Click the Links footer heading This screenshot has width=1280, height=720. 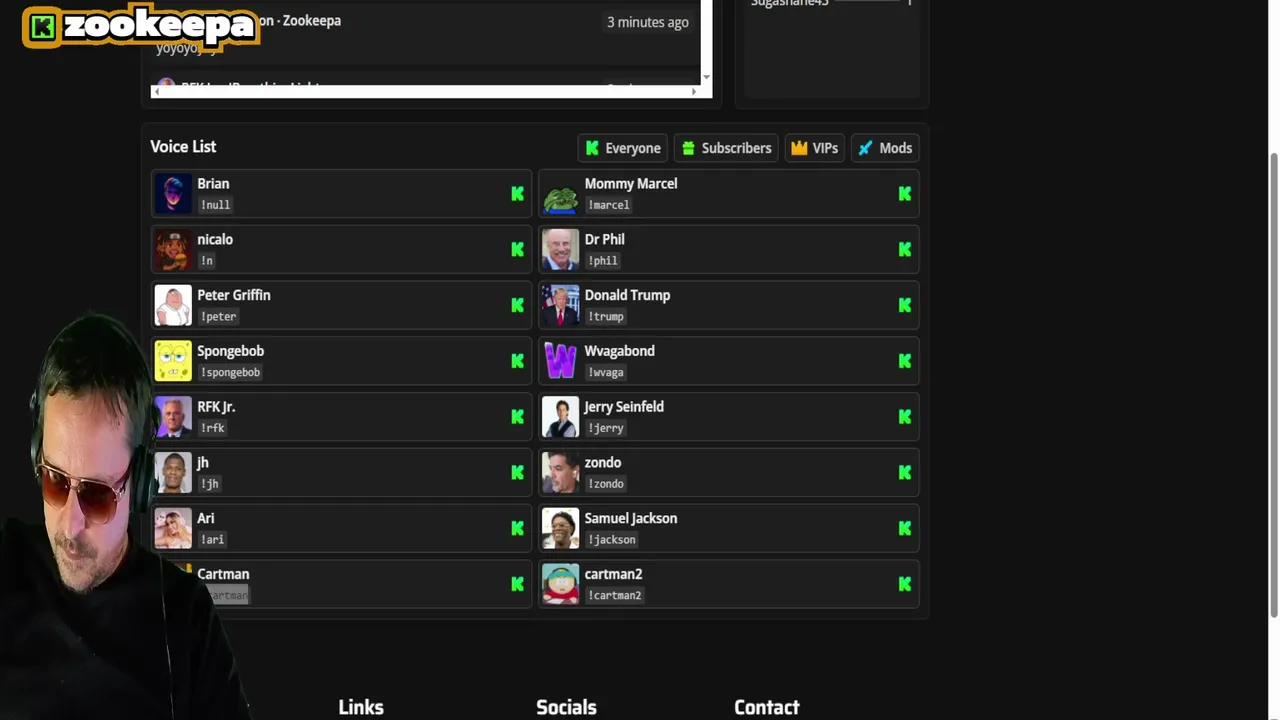pyautogui.click(x=361, y=707)
